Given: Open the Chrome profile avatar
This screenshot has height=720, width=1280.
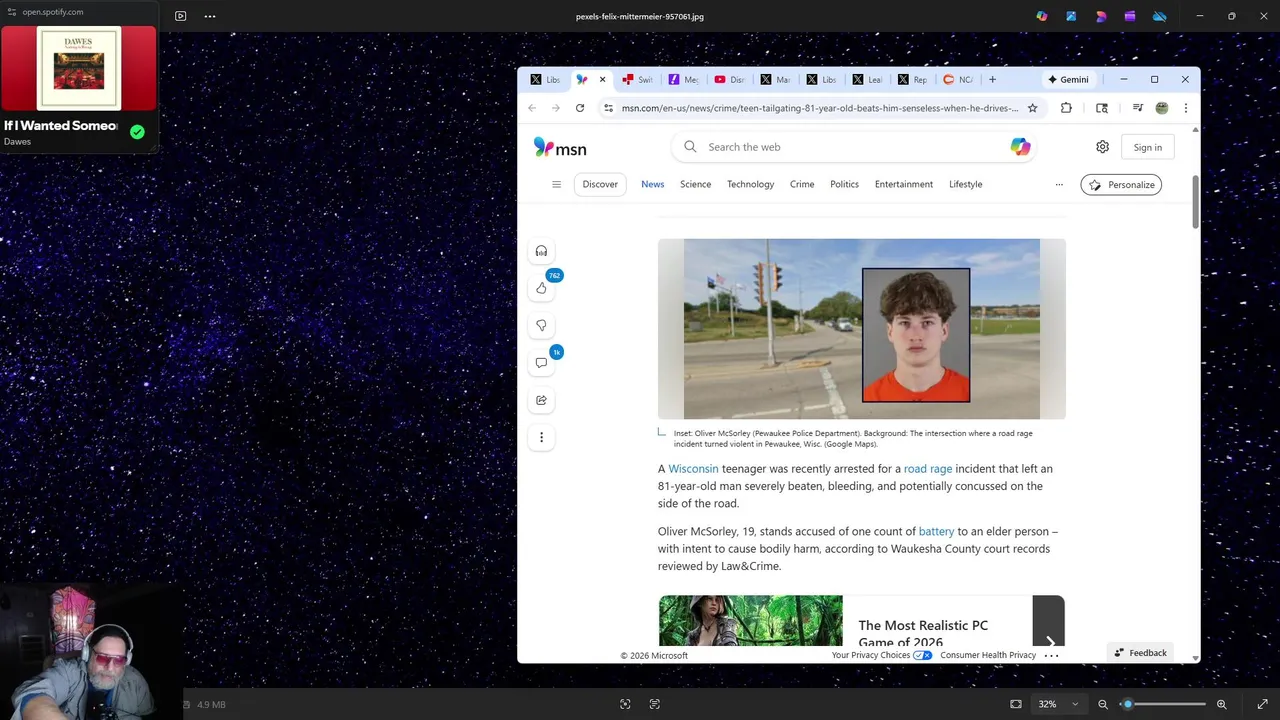Looking at the screenshot, I should [1162, 108].
